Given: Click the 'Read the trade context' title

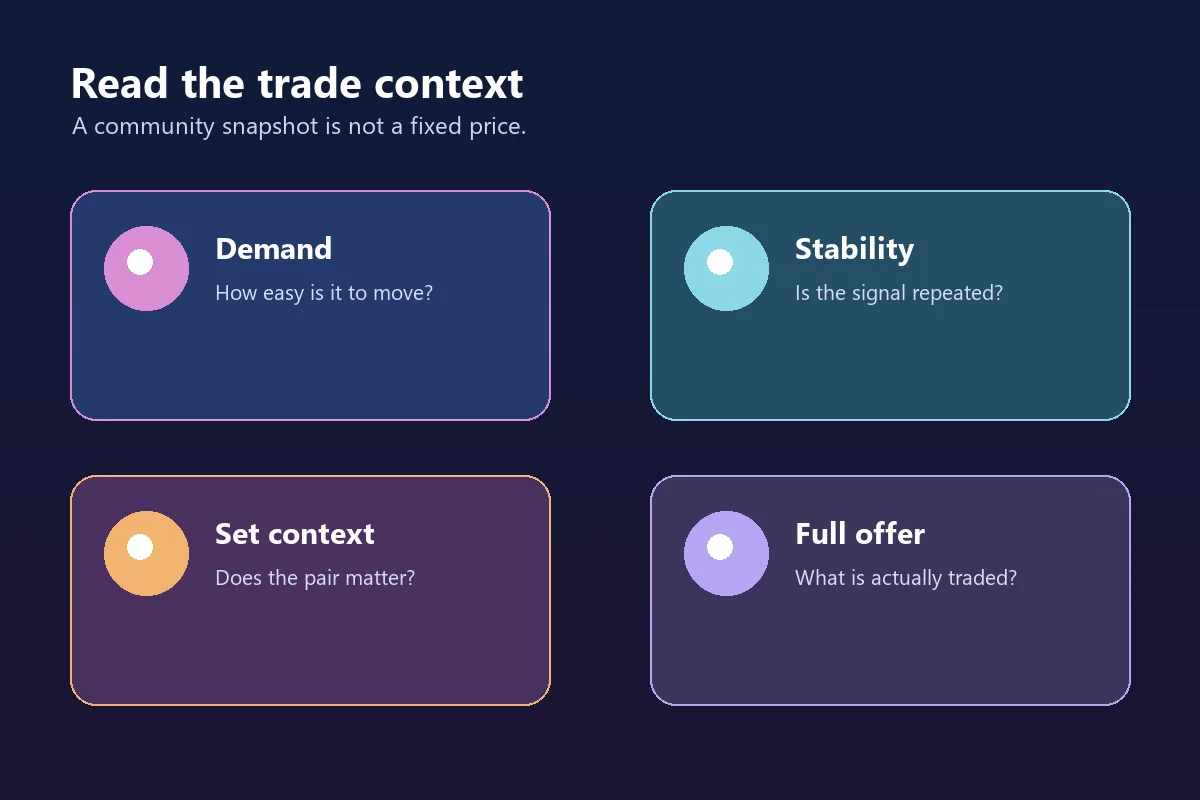Looking at the screenshot, I should tap(297, 83).
